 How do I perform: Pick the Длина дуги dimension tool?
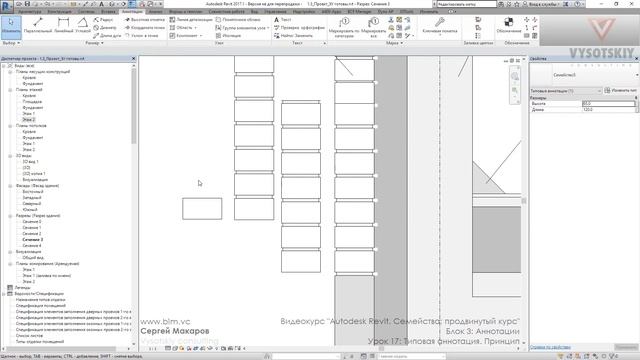pyautogui.click(x=107, y=36)
